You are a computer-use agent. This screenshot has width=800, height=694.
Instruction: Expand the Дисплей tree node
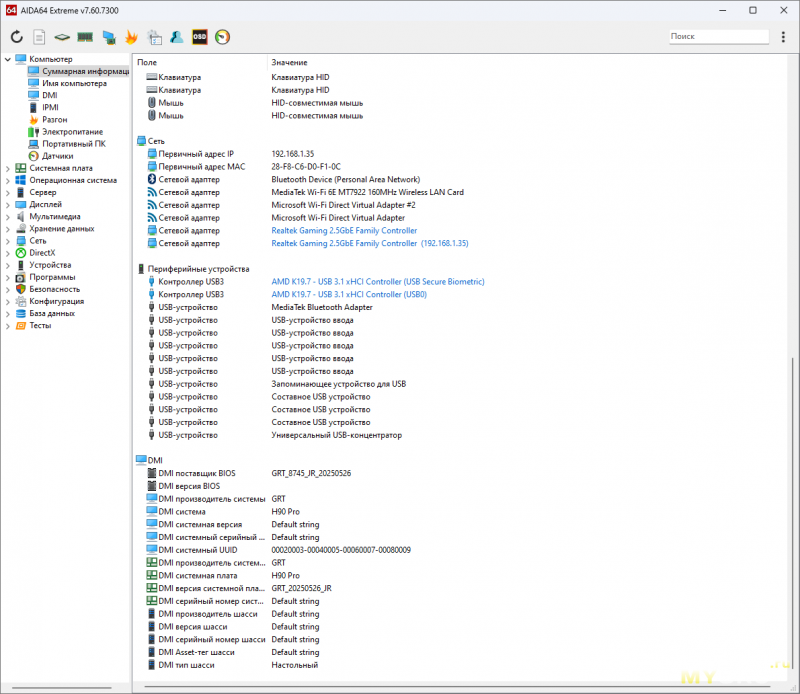[x=8, y=205]
